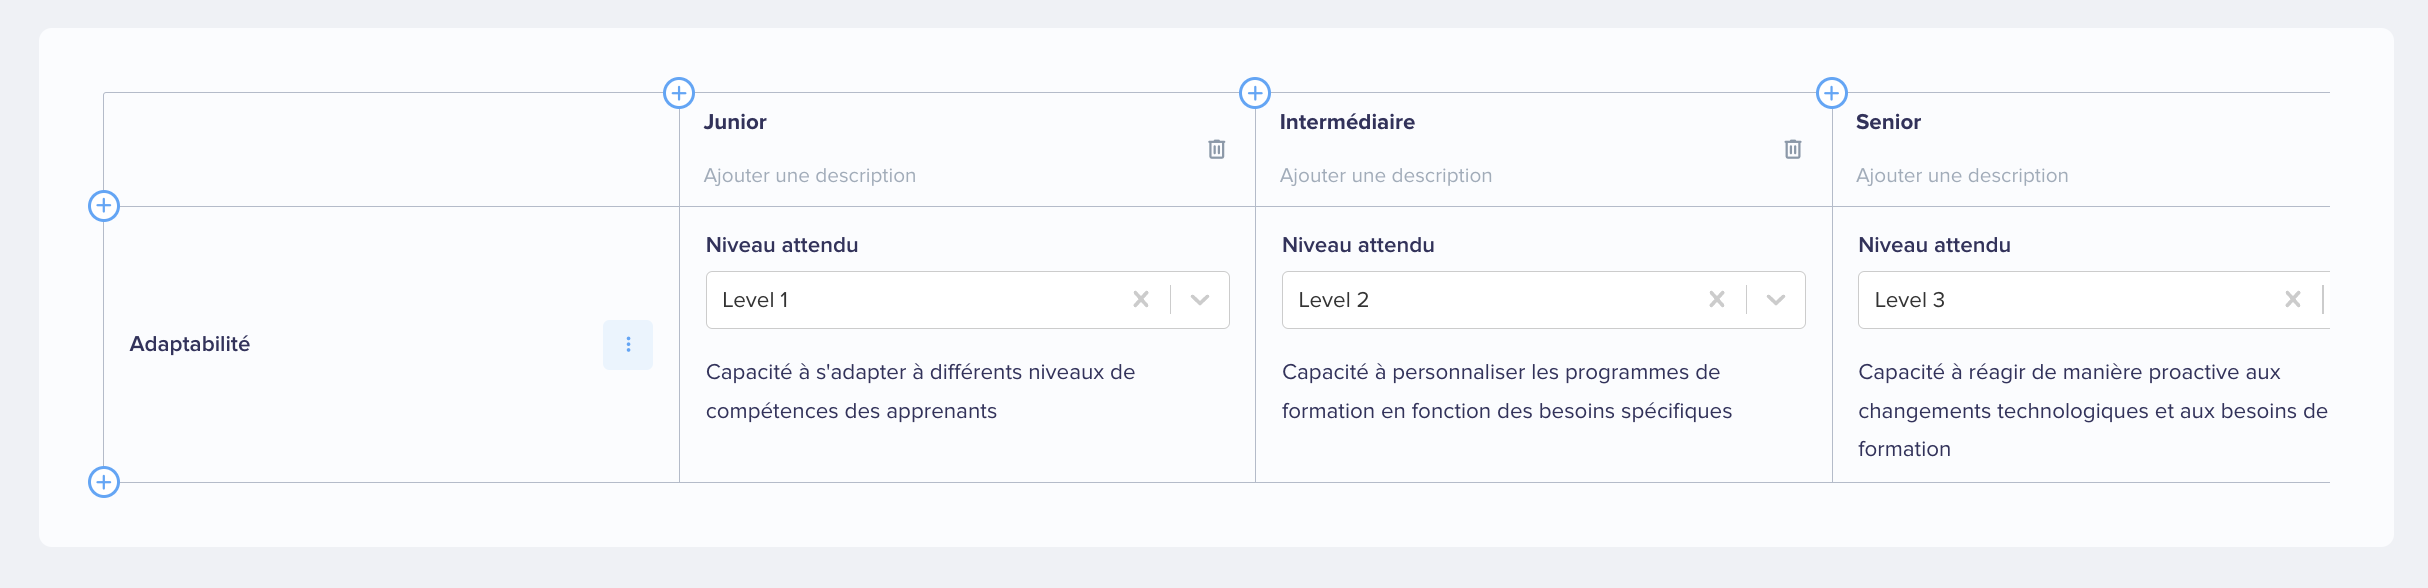Viewport: 2428px width, 588px height.
Task: Delete the Intermédiaire column with trash icon
Action: point(1793,149)
